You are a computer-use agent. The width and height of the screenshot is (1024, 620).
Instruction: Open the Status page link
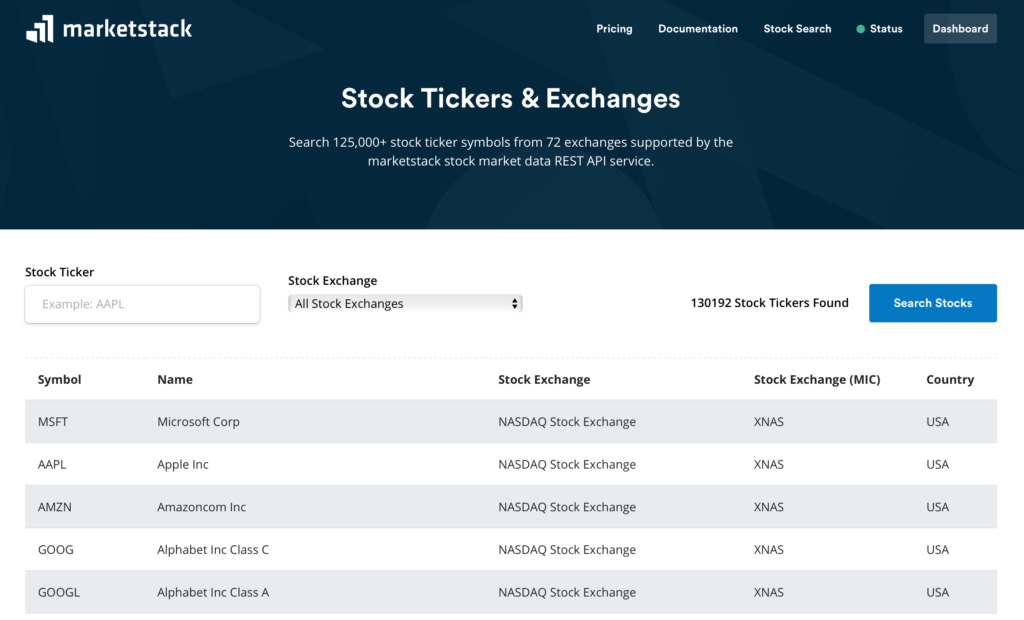tap(886, 29)
